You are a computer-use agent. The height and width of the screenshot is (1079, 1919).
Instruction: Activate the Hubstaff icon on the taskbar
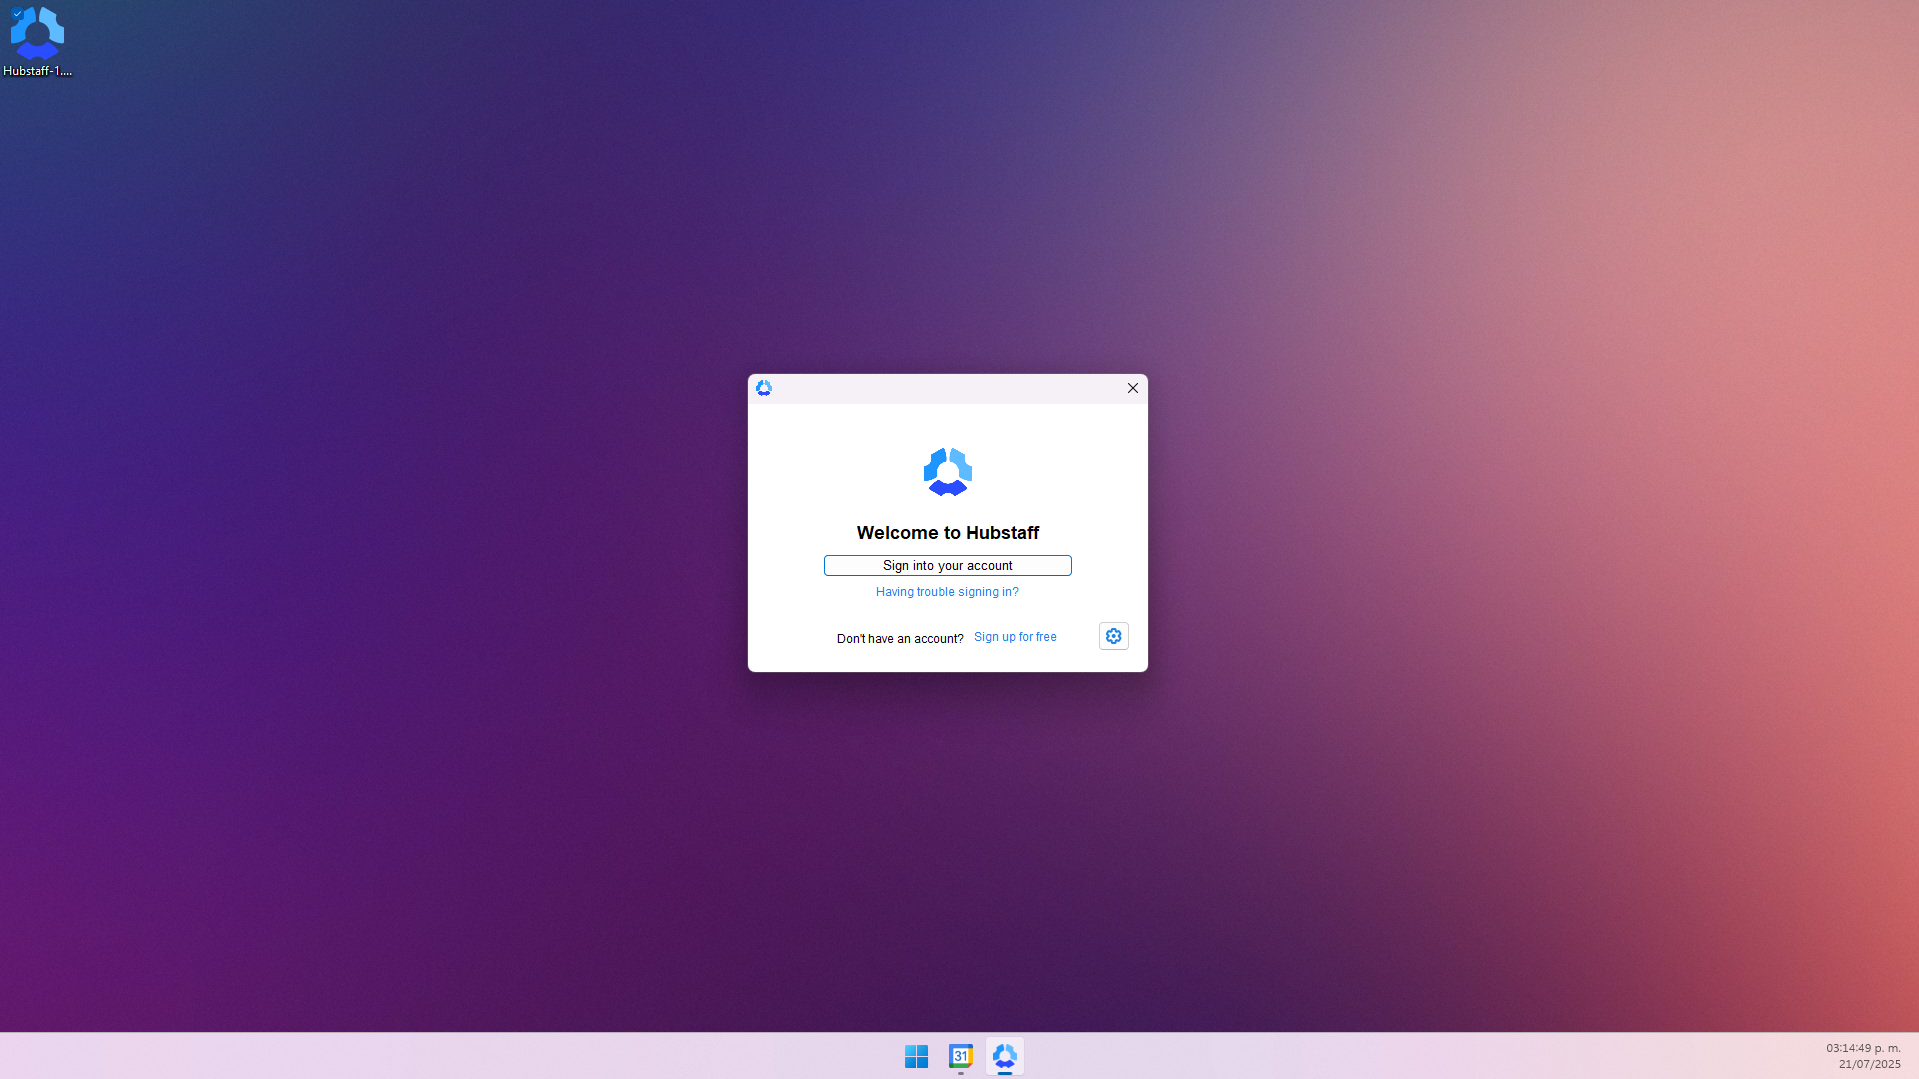click(1004, 1056)
